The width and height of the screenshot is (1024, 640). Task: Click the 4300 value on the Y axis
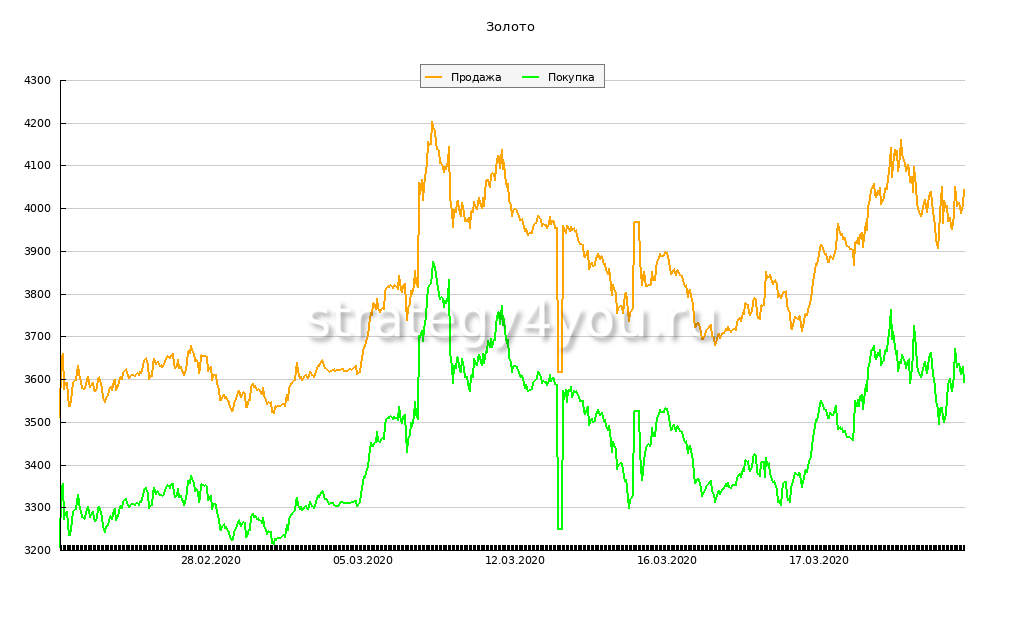click(x=36, y=80)
